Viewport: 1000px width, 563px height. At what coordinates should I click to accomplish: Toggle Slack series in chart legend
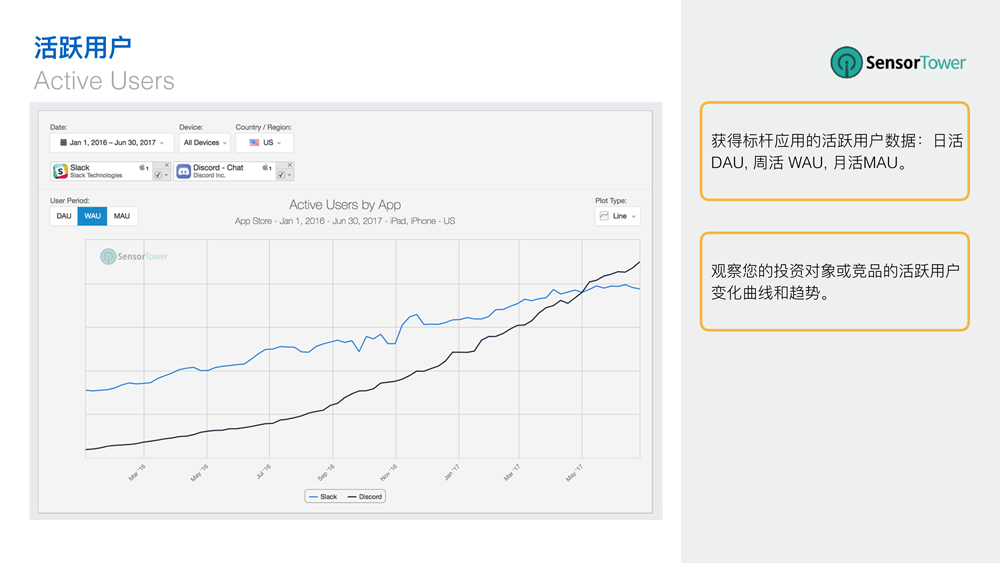point(323,496)
